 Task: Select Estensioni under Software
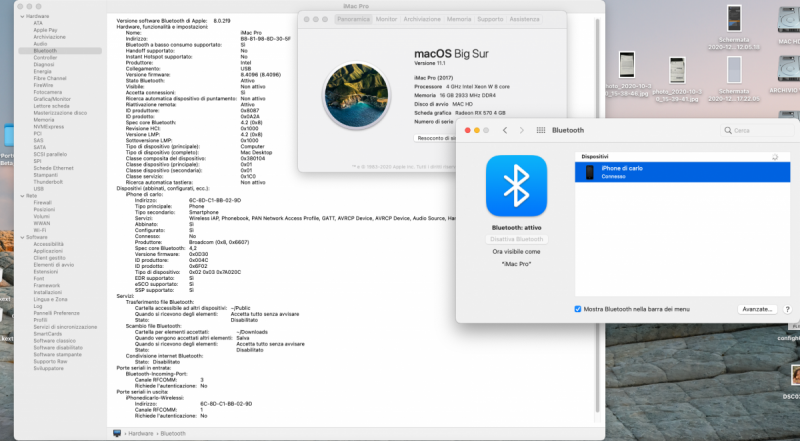pyautogui.click(x=46, y=272)
